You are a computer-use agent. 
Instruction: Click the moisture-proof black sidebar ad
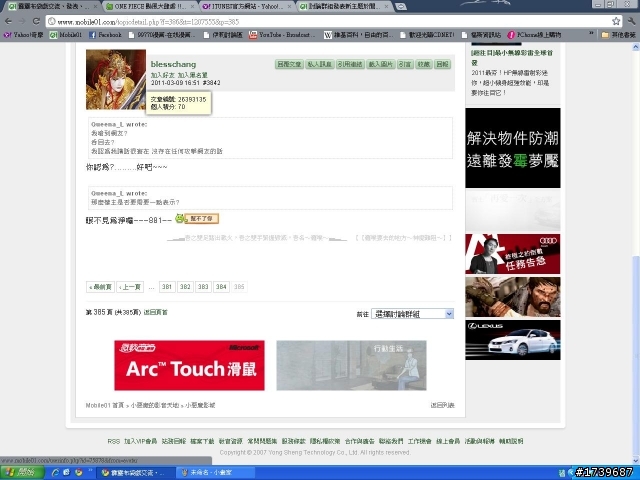pos(513,148)
